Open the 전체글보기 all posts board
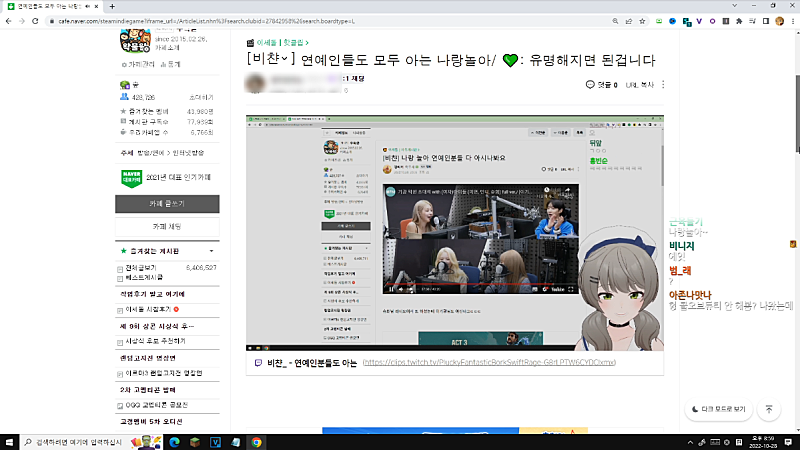This screenshot has width=800, height=450. [x=141, y=268]
